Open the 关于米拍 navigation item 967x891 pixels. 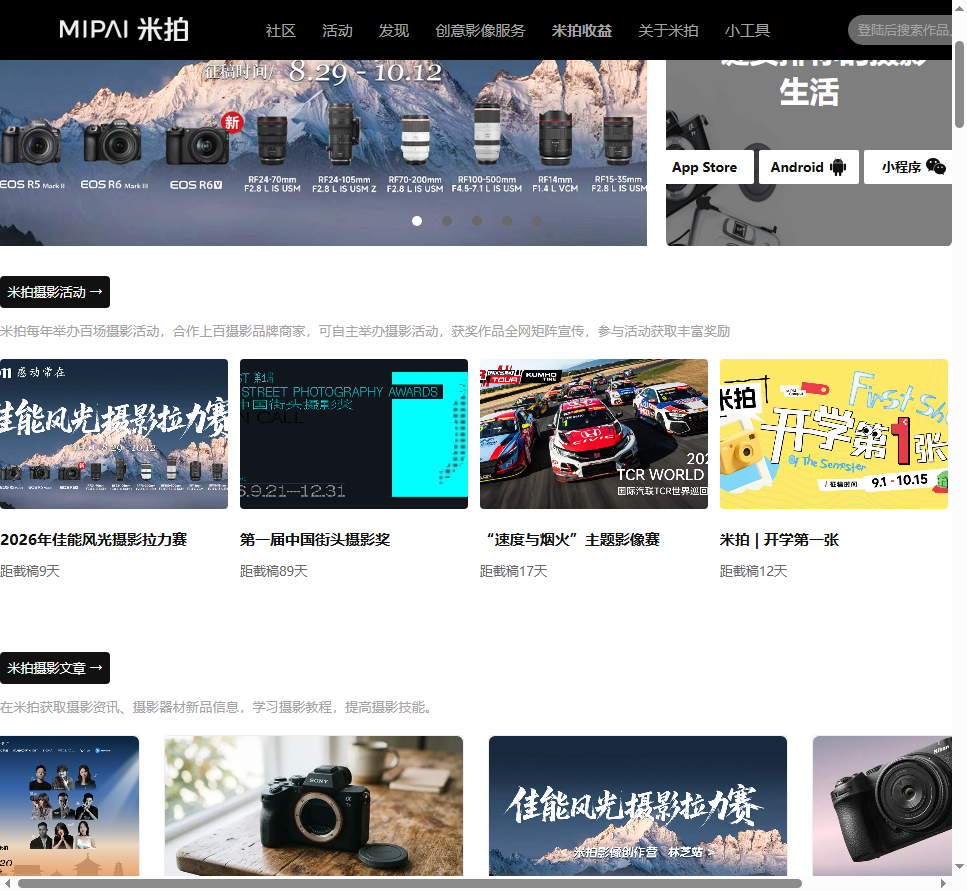tap(668, 30)
